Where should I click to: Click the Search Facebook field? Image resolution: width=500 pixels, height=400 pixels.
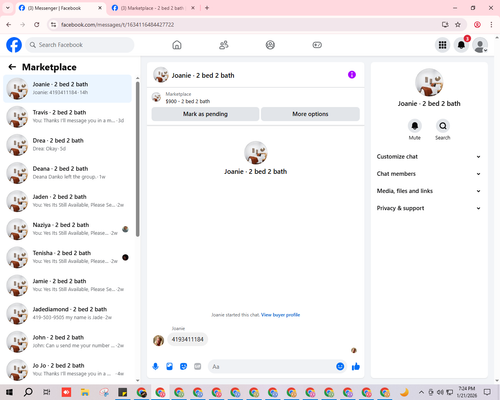point(80,45)
